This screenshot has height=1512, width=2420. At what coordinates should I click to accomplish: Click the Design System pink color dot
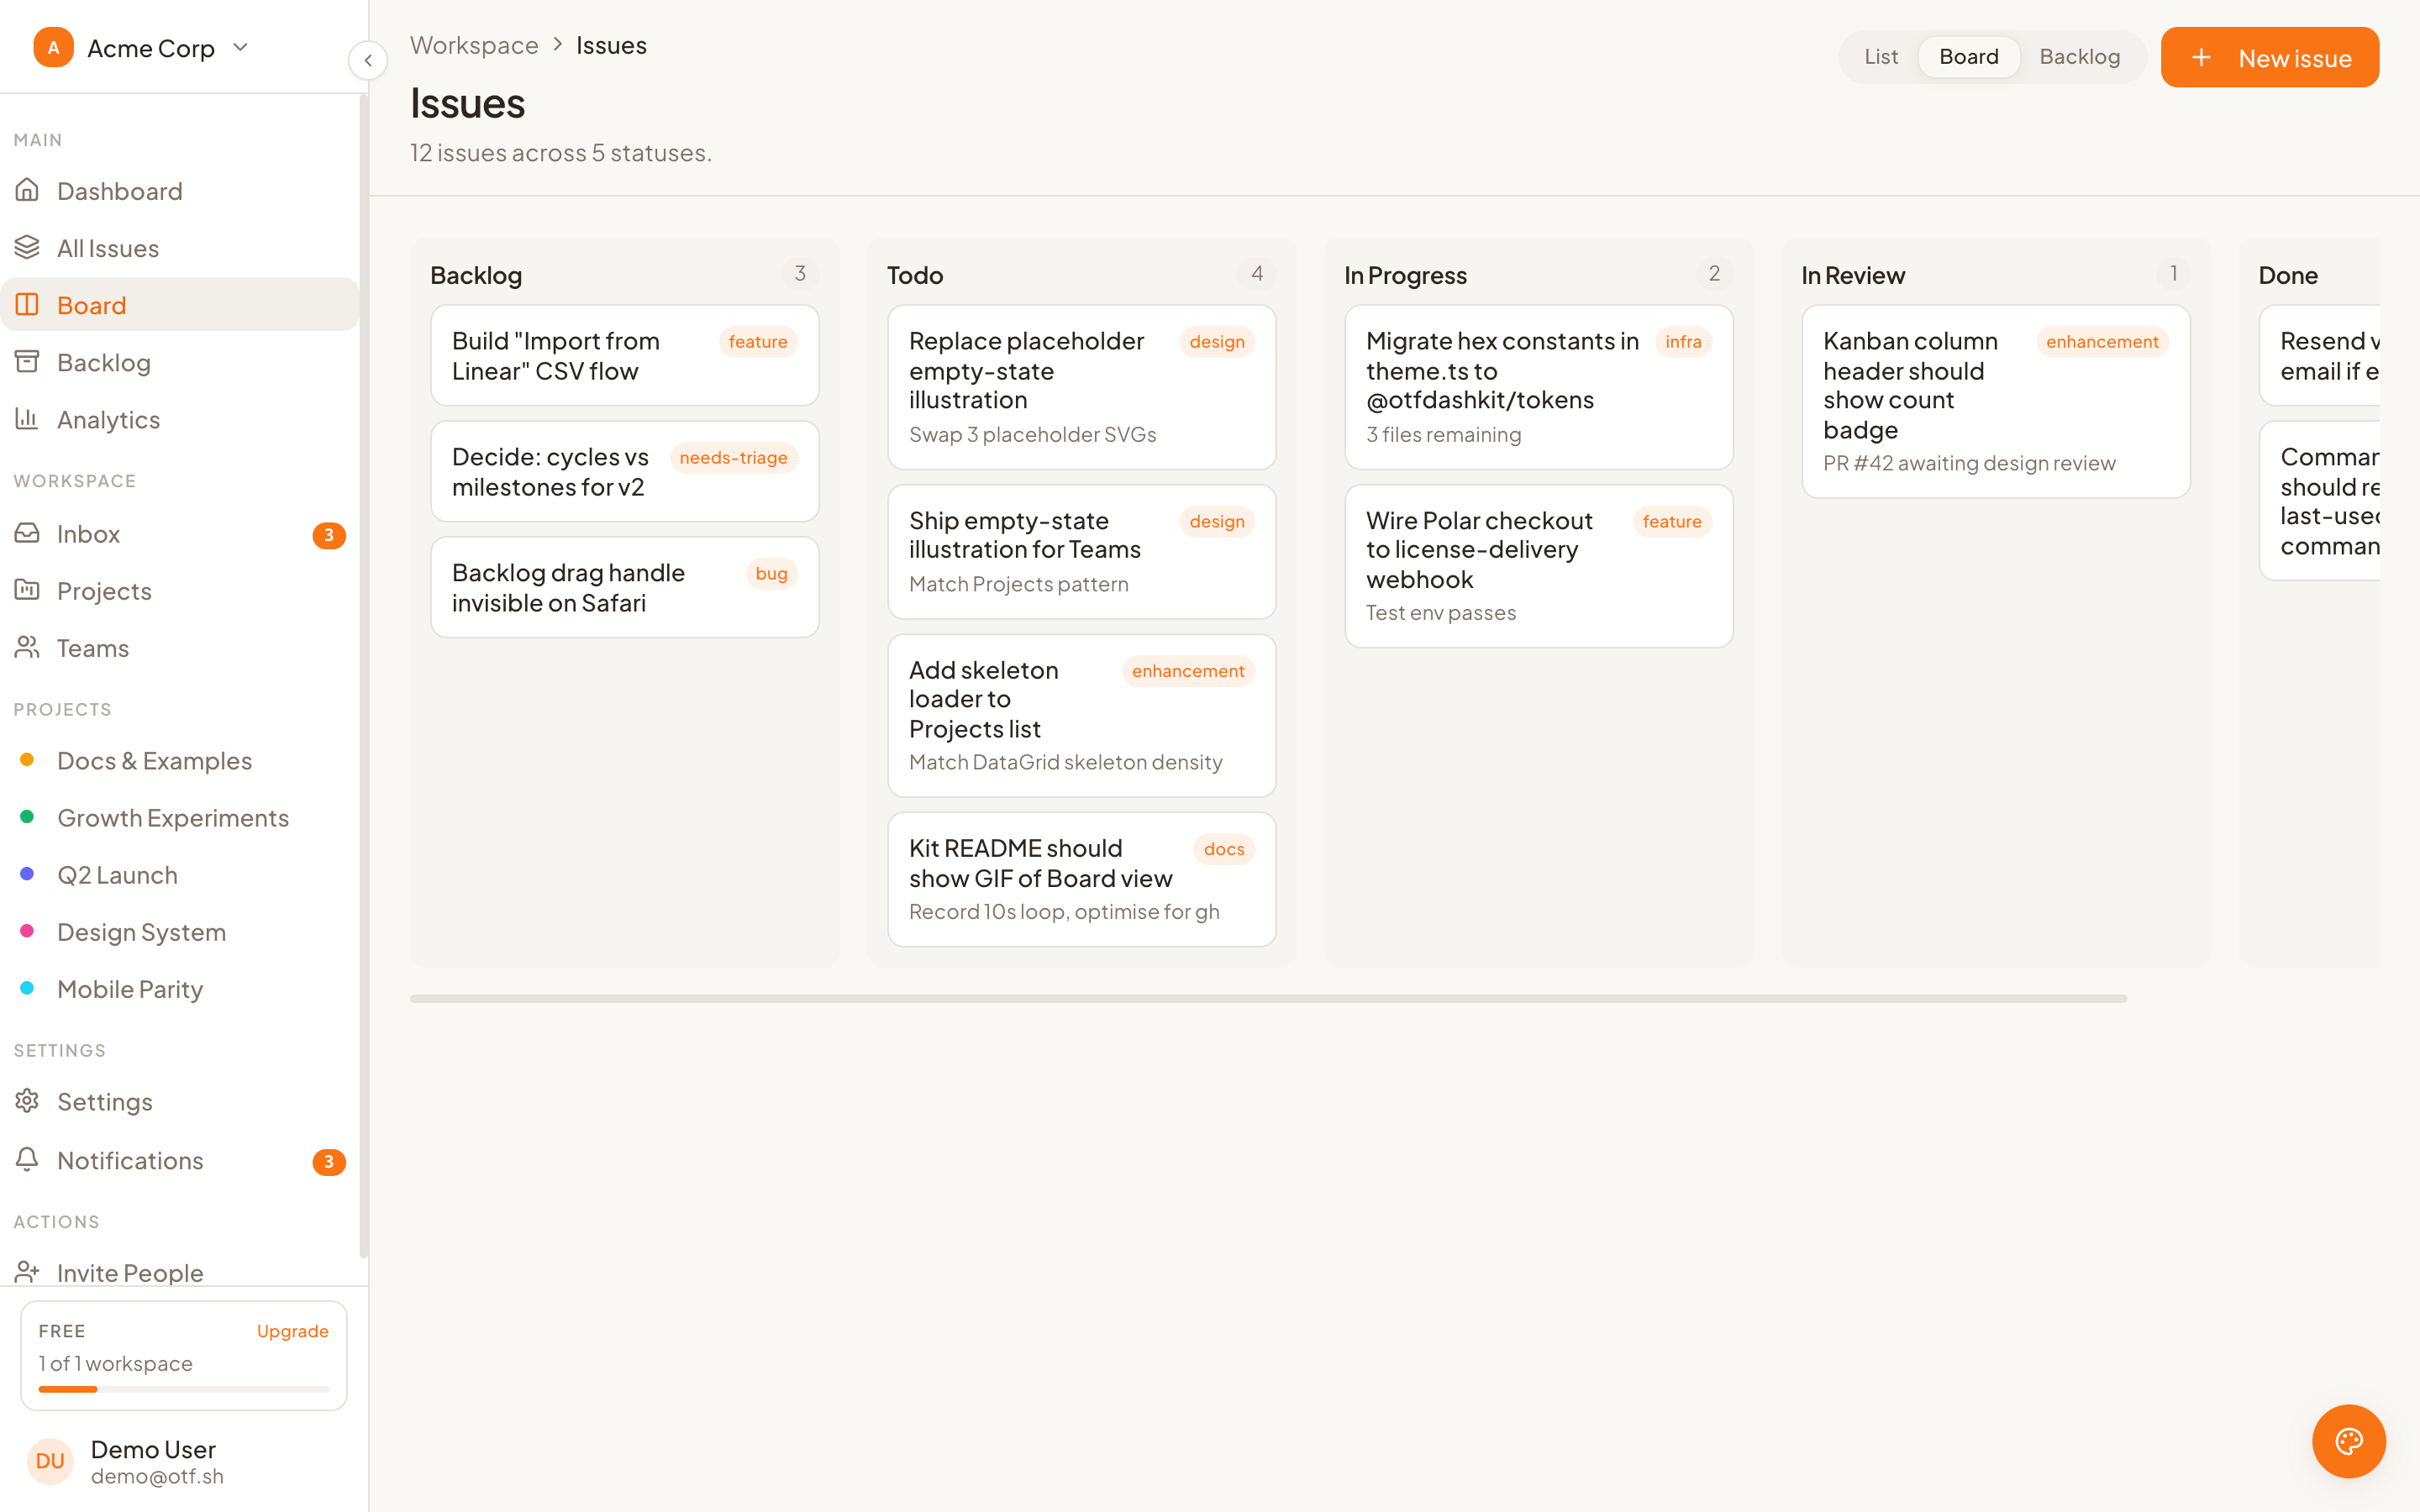coord(27,931)
